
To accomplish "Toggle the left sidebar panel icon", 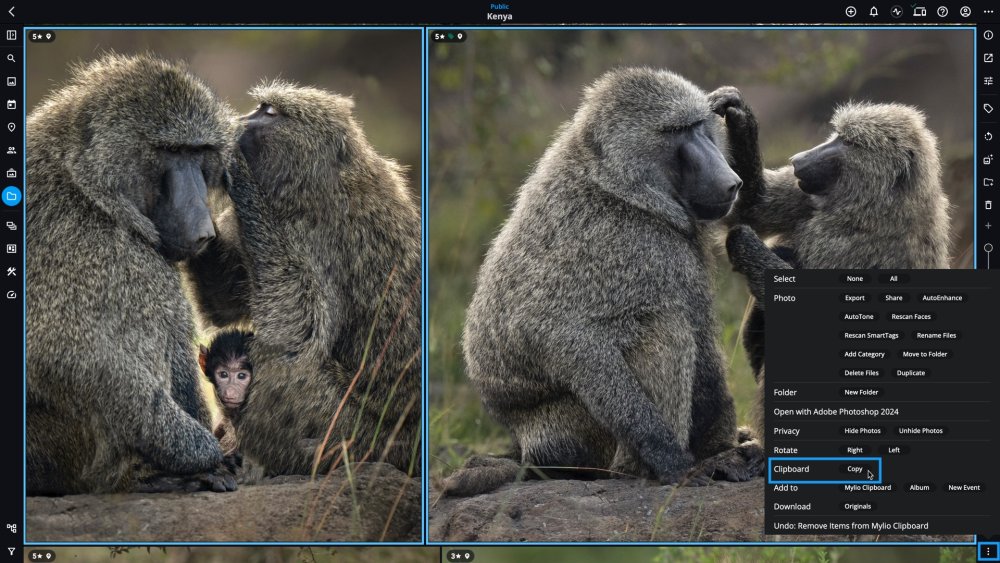I will pyautogui.click(x=11, y=36).
